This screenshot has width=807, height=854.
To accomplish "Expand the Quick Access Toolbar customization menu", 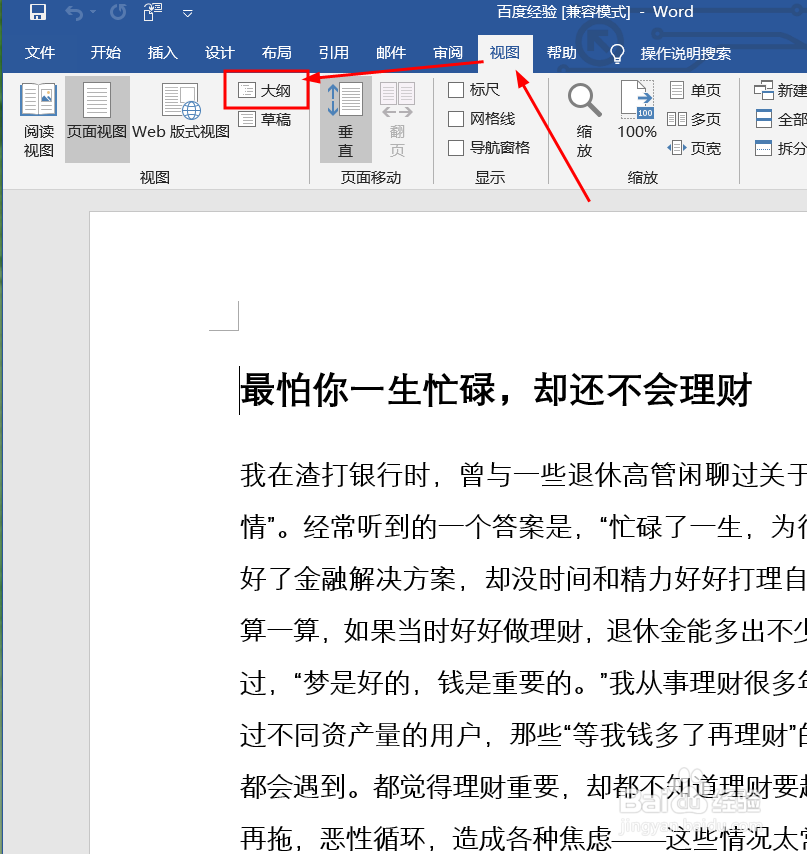I will 187,13.
